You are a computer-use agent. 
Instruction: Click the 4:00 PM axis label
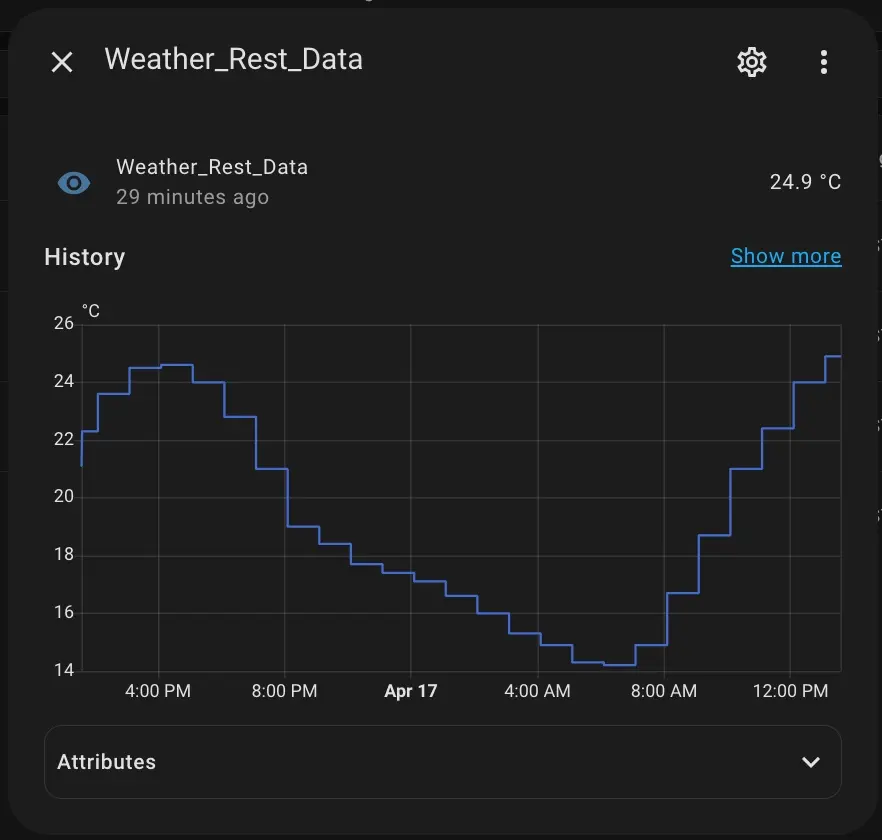pos(158,691)
